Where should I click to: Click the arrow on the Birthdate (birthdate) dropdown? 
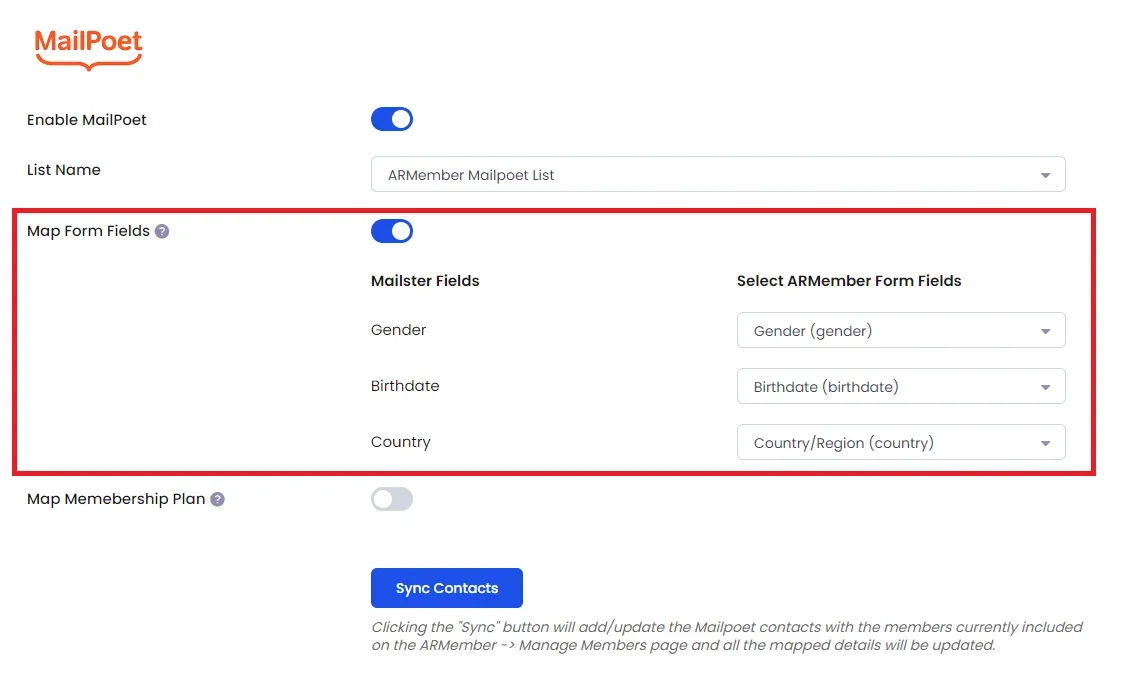click(1045, 388)
